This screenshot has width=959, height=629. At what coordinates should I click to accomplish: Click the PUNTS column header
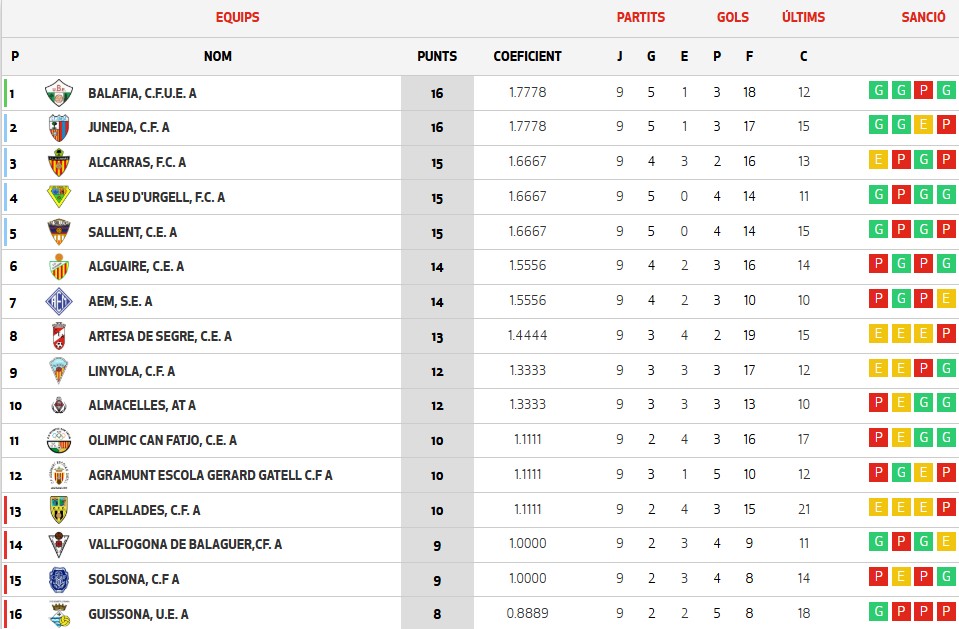click(x=437, y=57)
